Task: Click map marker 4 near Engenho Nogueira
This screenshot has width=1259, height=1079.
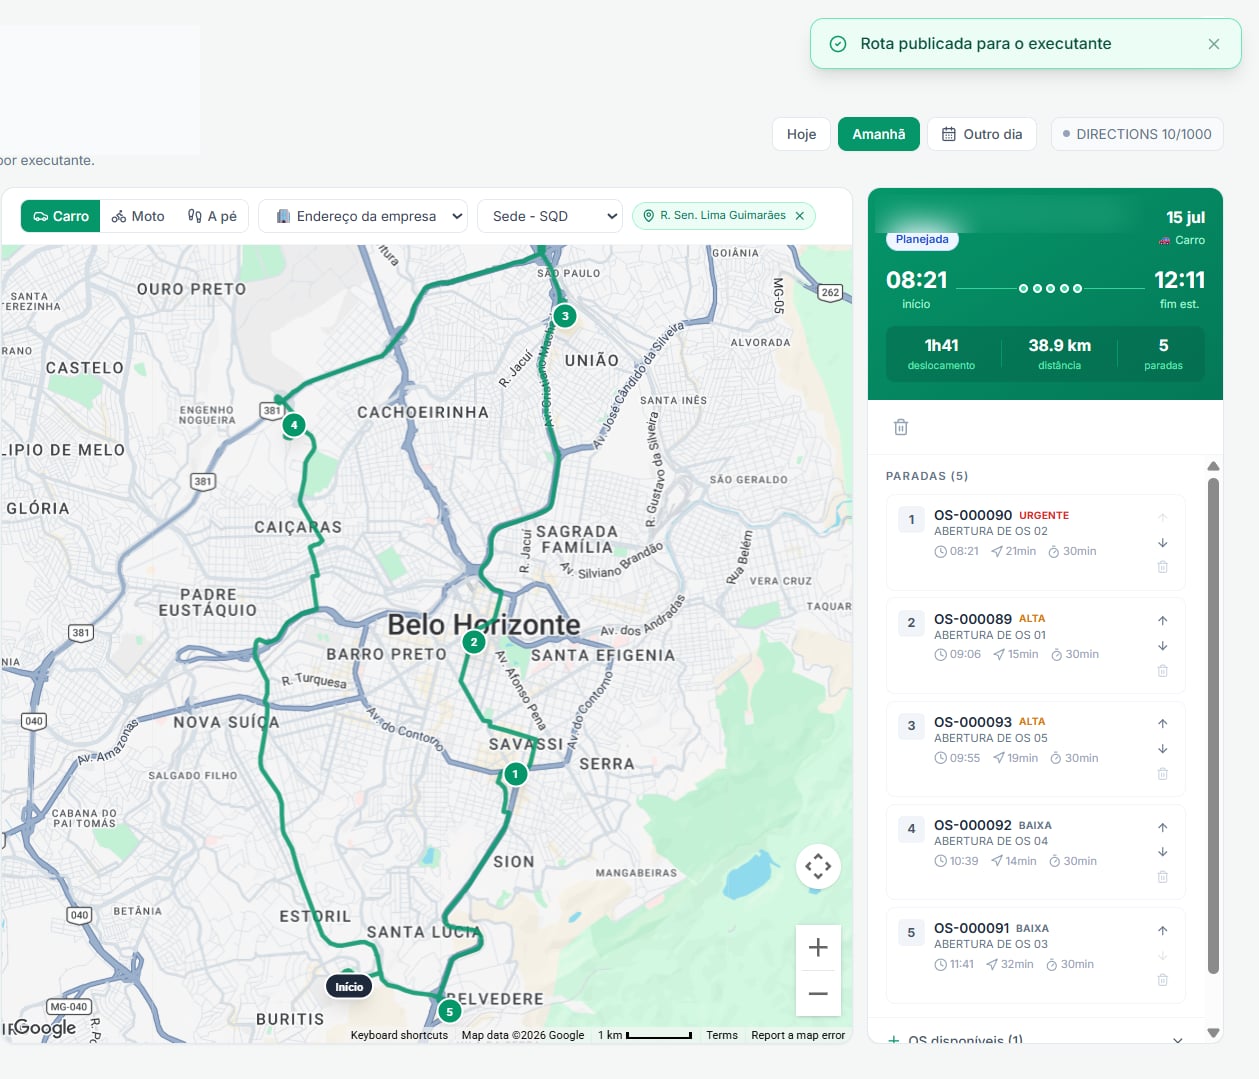Action: pos(294,425)
